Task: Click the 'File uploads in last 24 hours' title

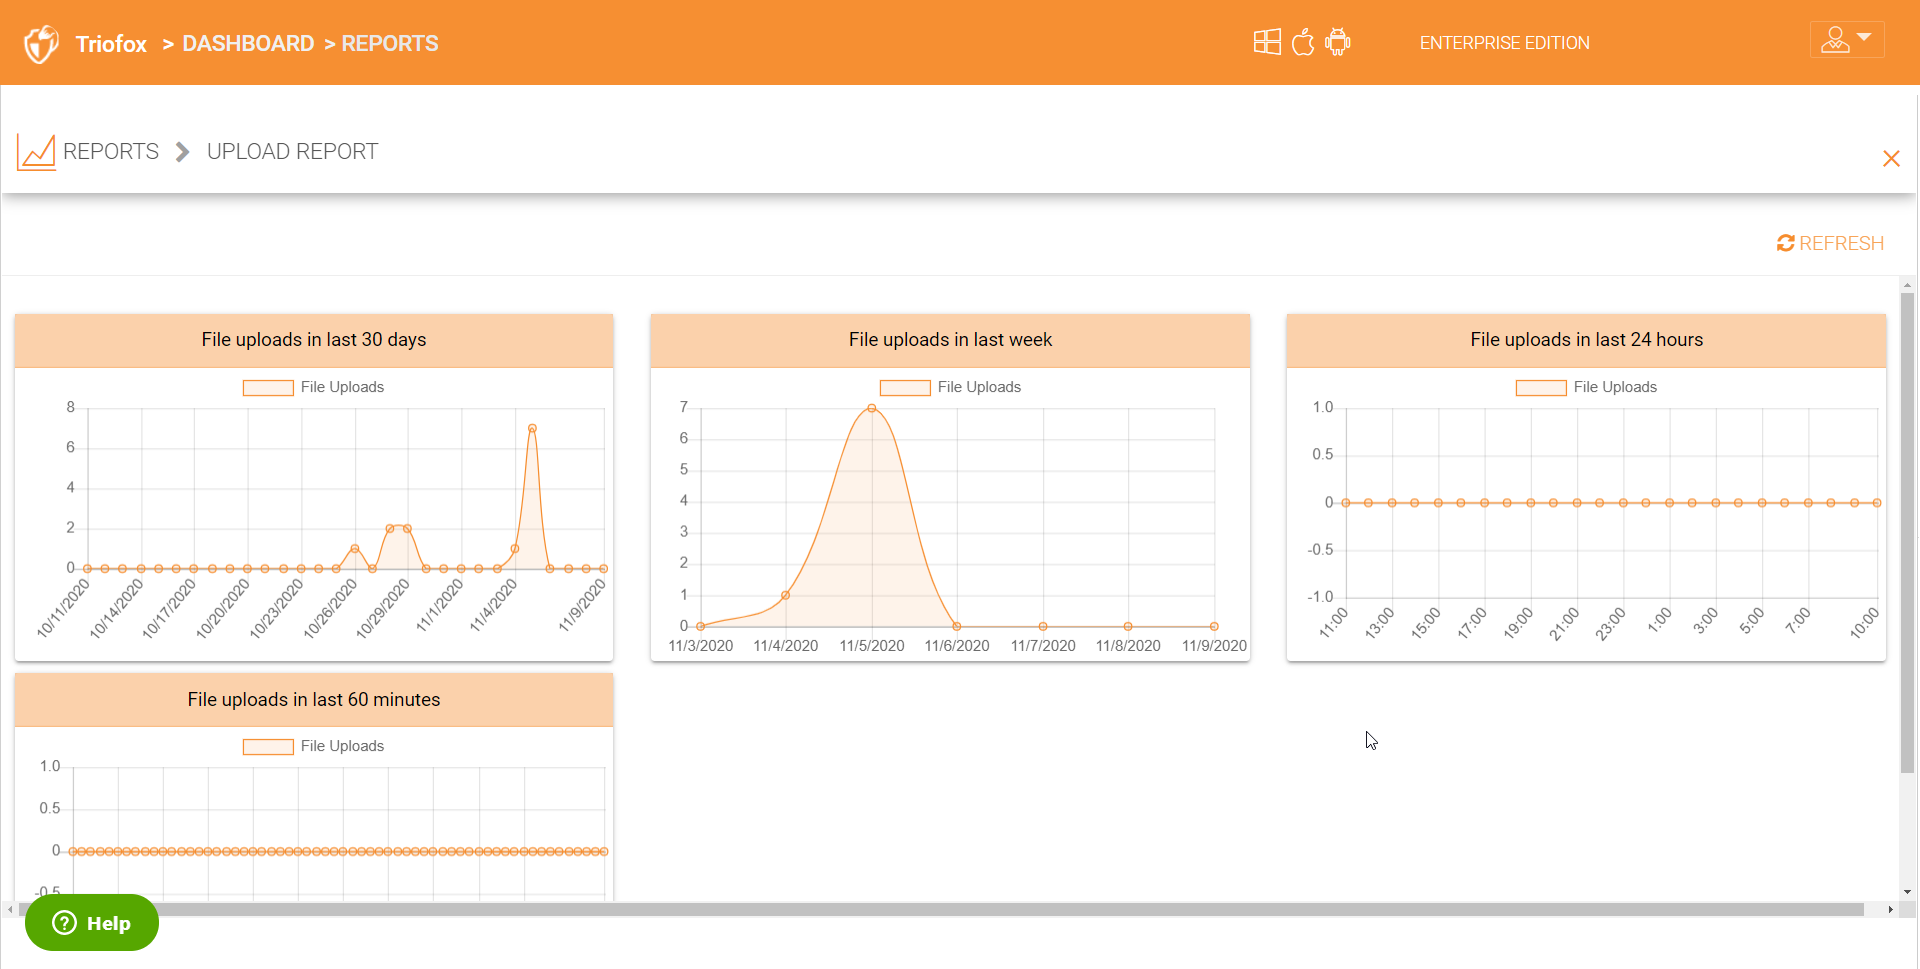Action: coord(1586,340)
